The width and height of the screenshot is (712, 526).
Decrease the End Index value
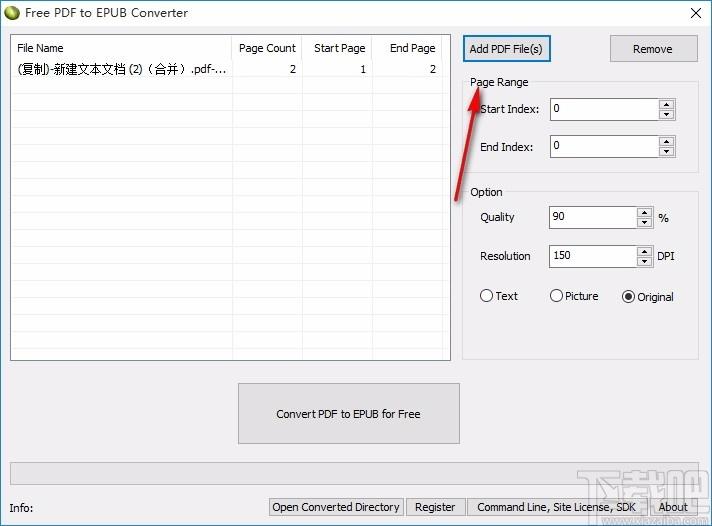tap(666, 152)
